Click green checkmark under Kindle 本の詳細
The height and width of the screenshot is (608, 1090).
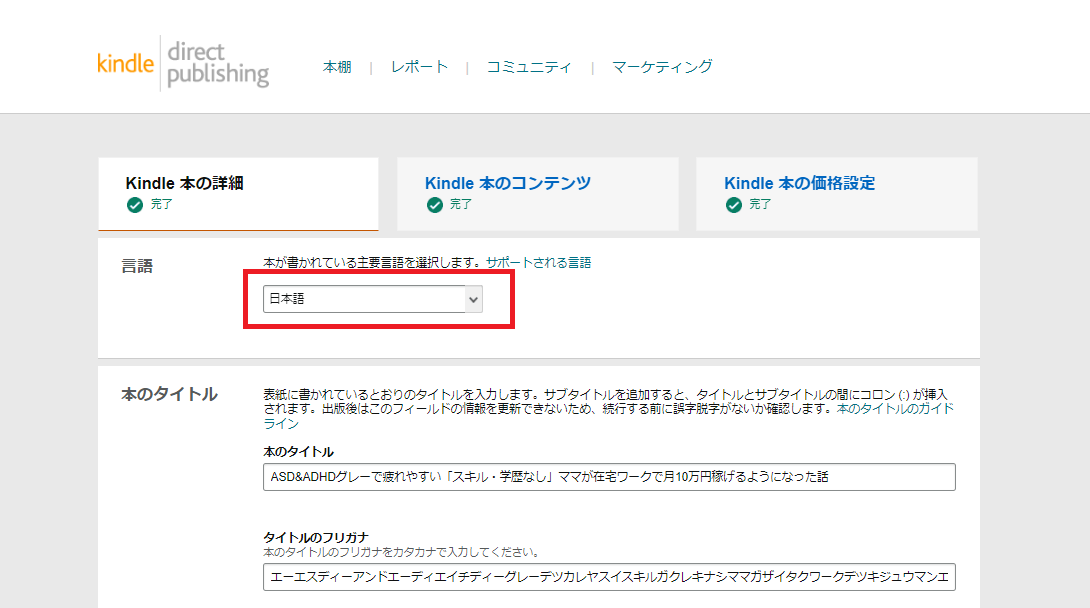(135, 205)
